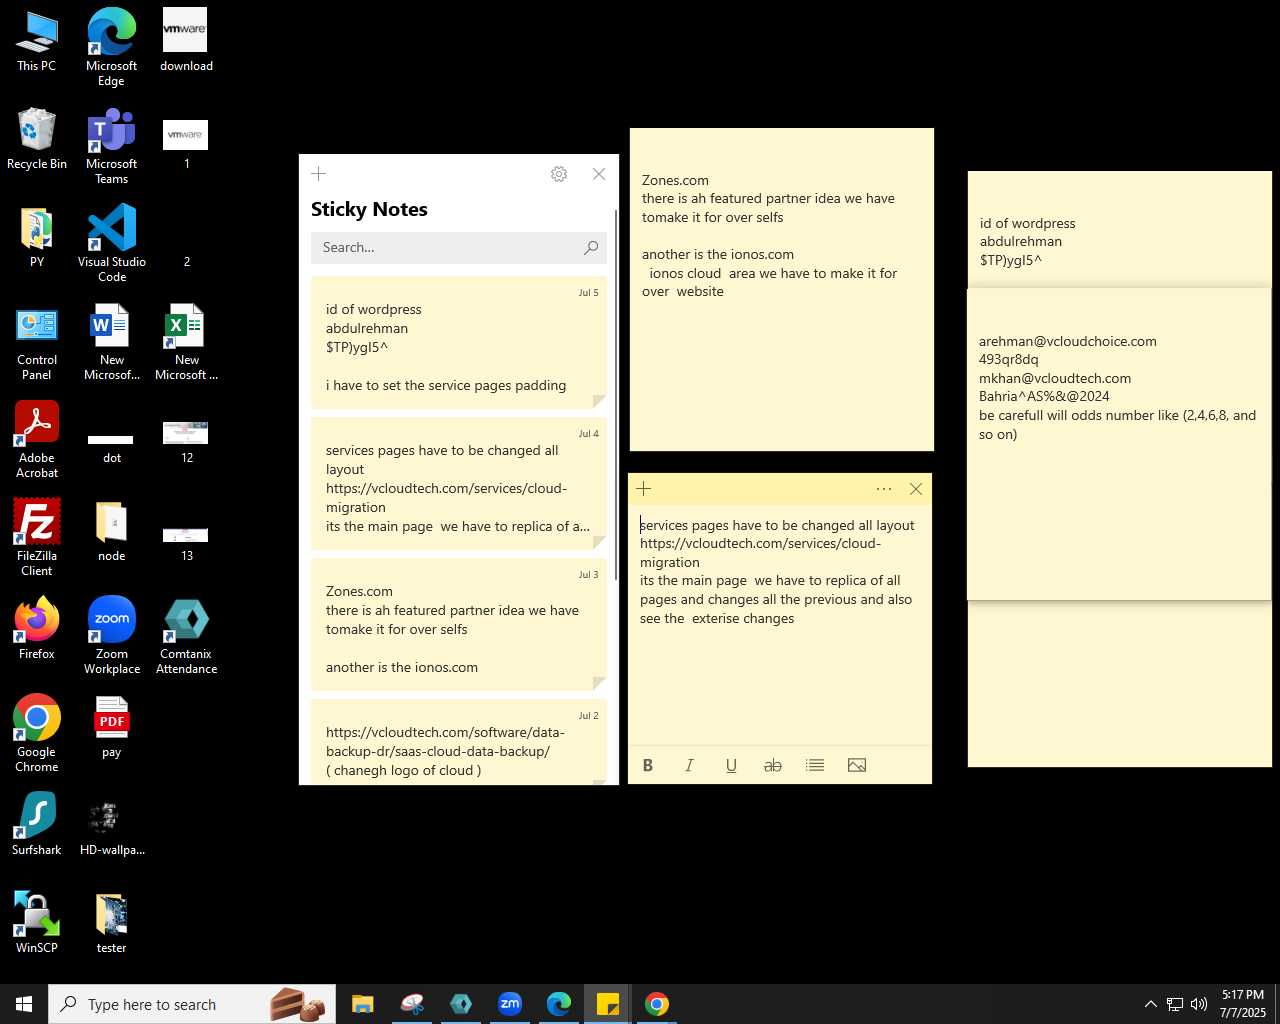Open Visual Studio Code shortcut

click(112, 243)
